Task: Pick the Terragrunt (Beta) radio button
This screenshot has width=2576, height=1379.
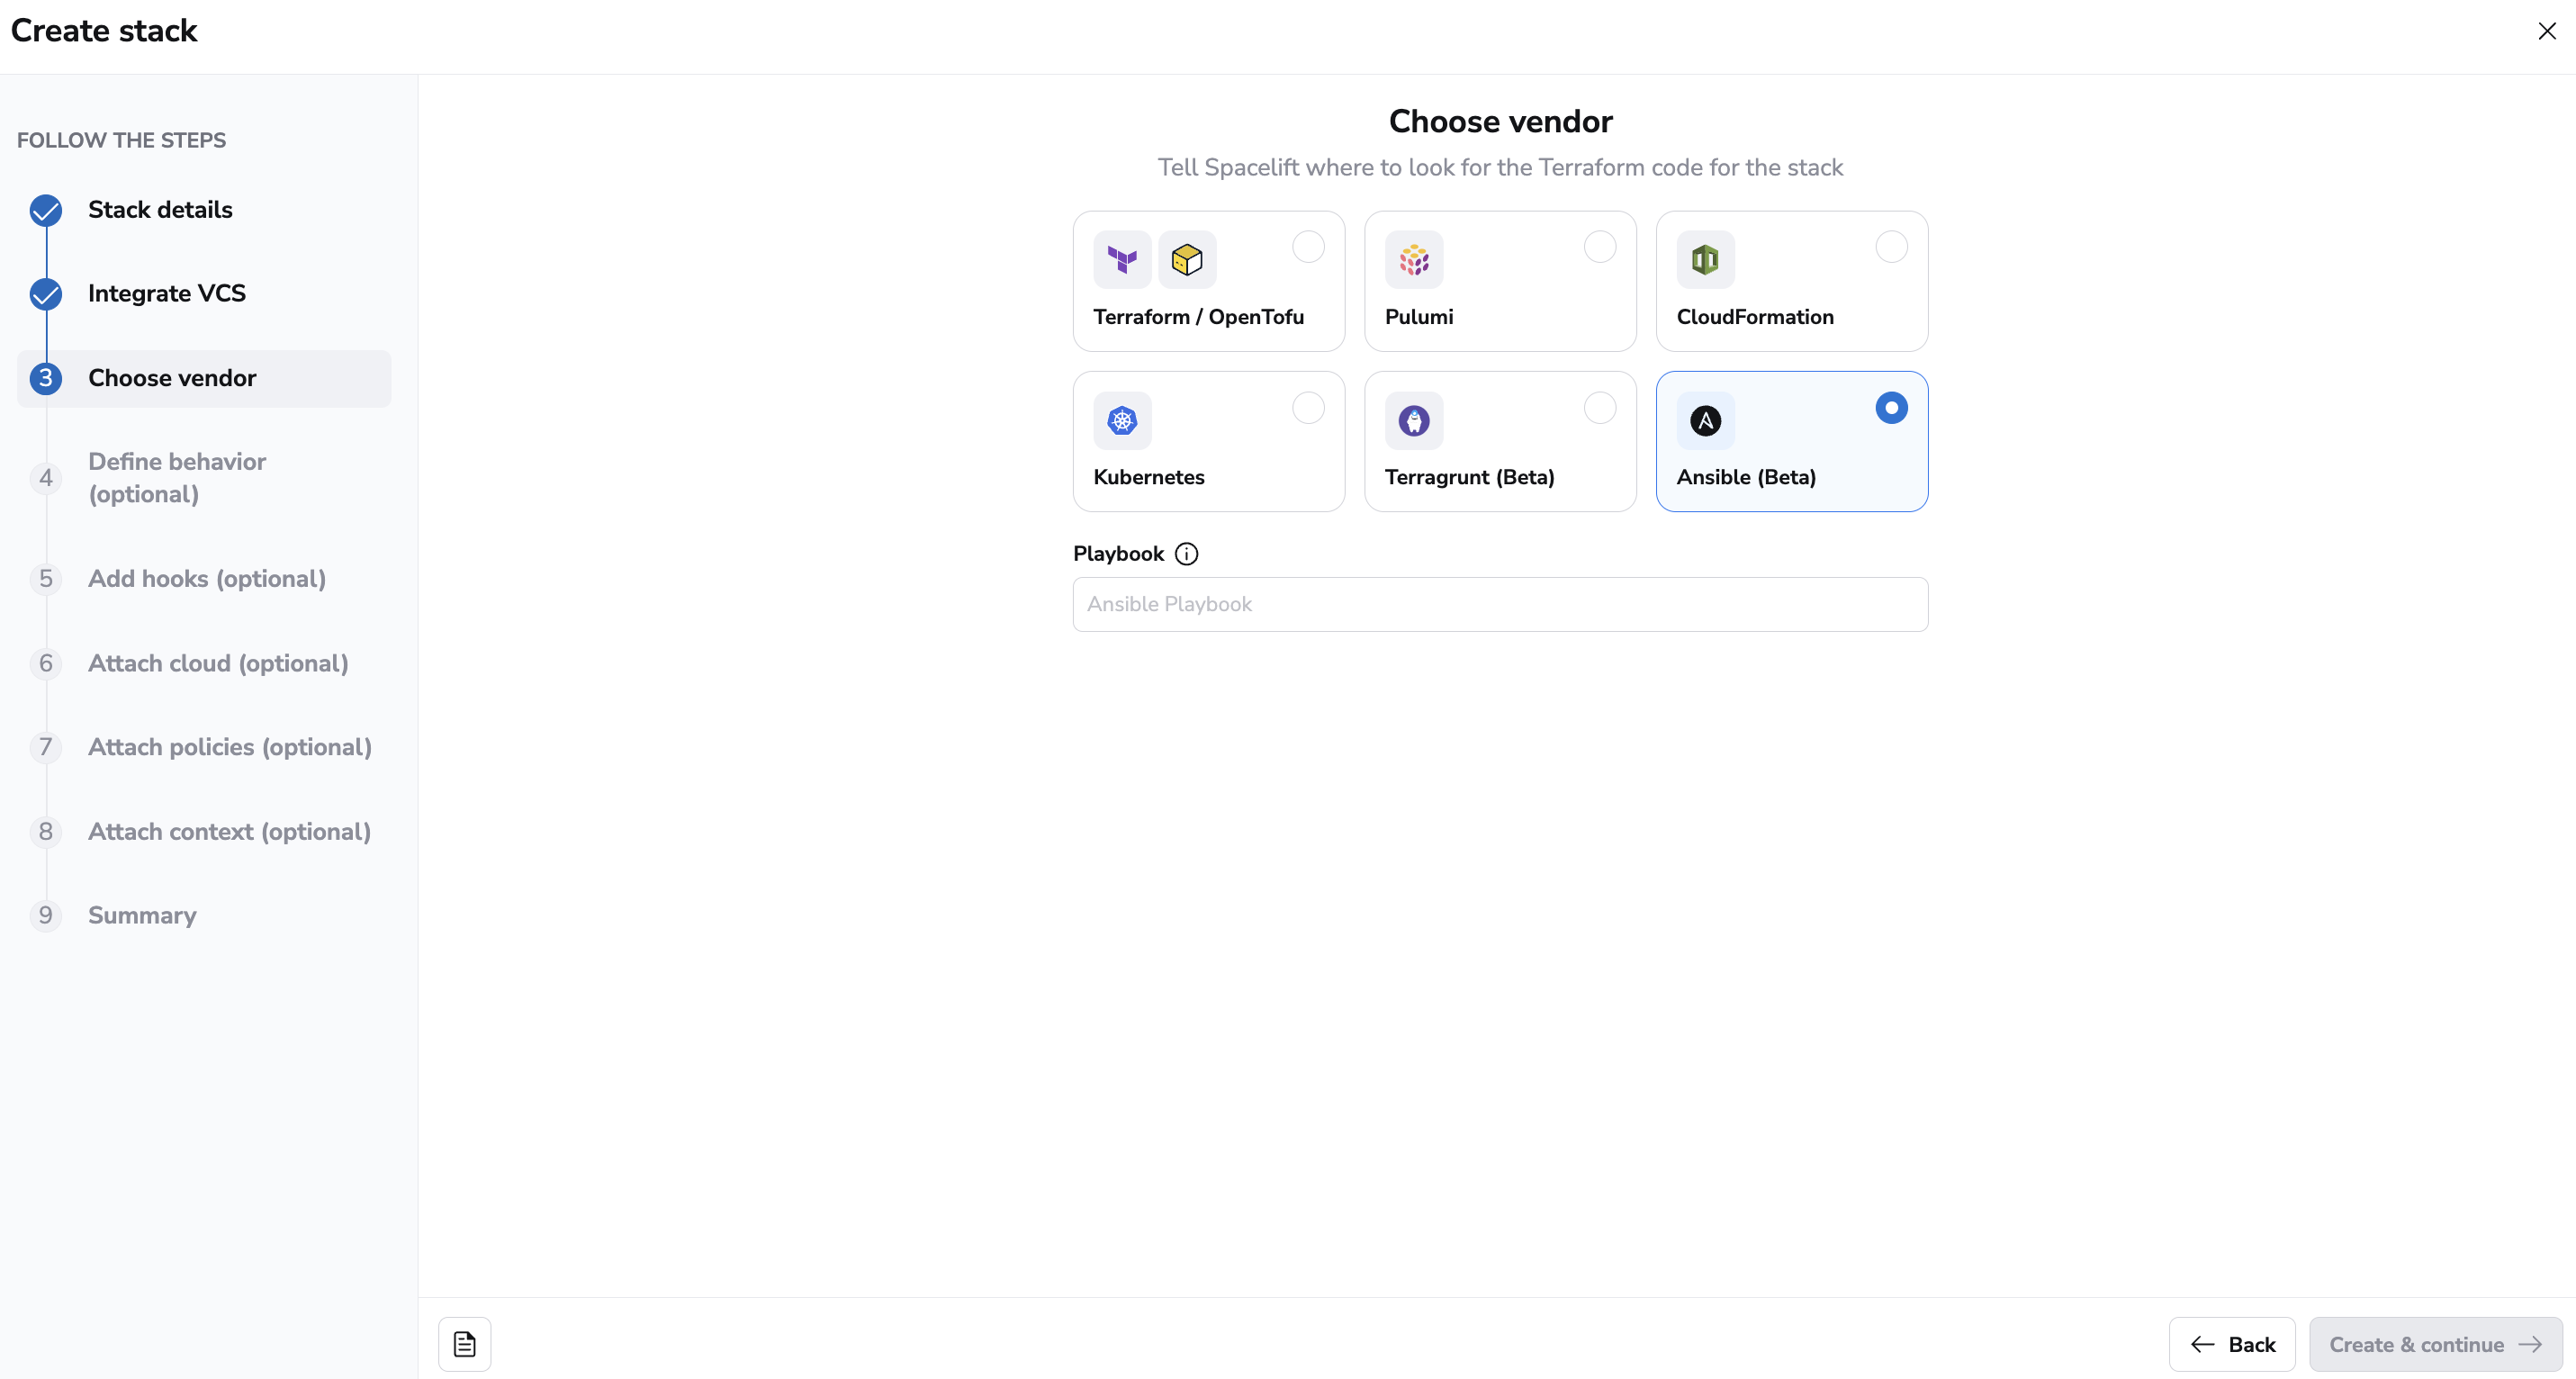Action: (x=1600, y=408)
